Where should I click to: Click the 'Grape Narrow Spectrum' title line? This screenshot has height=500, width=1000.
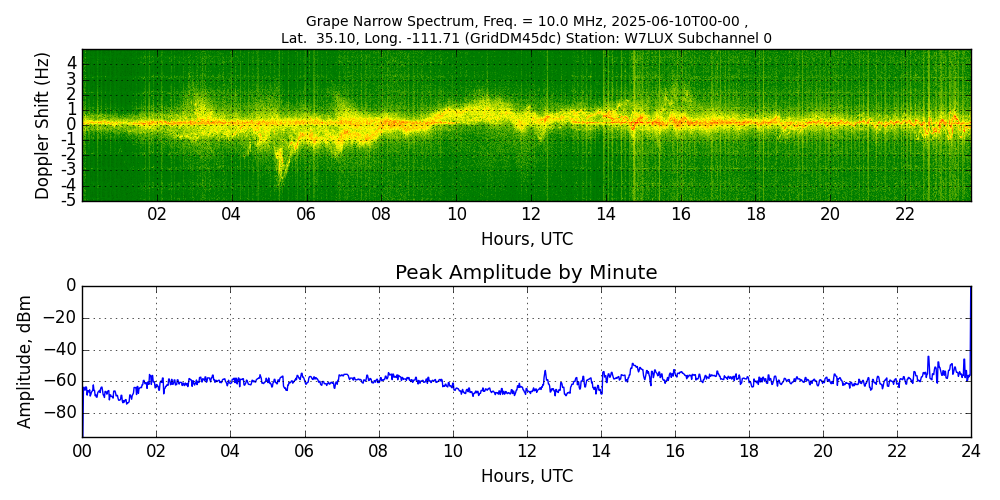click(x=527, y=22)
